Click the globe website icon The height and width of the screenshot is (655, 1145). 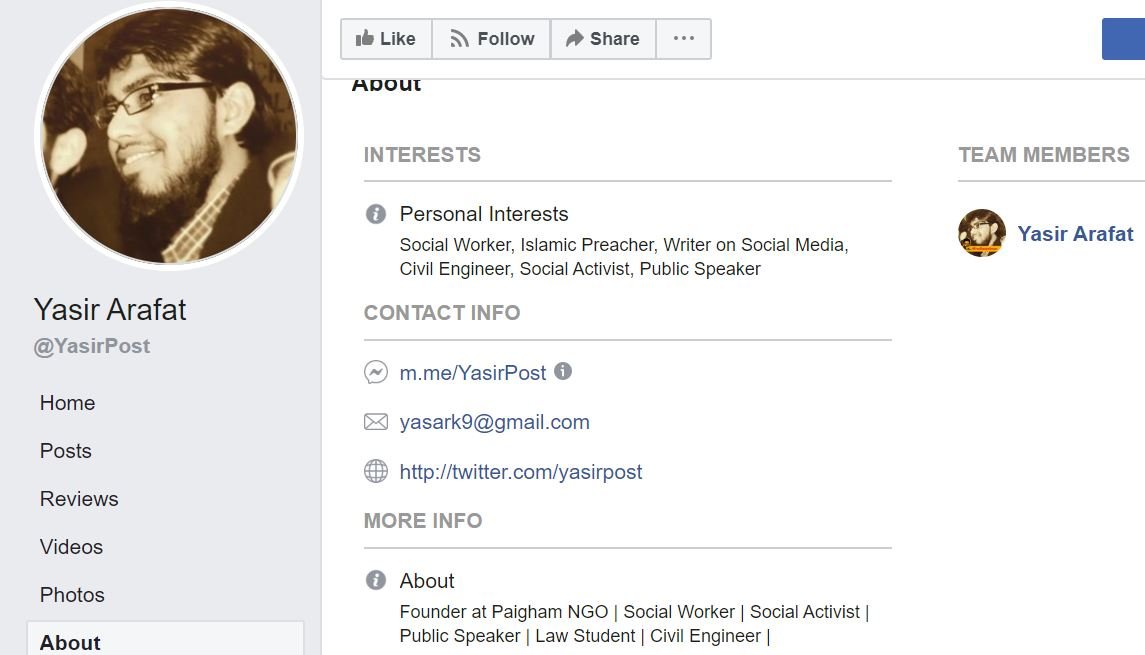tap(376, 471)
